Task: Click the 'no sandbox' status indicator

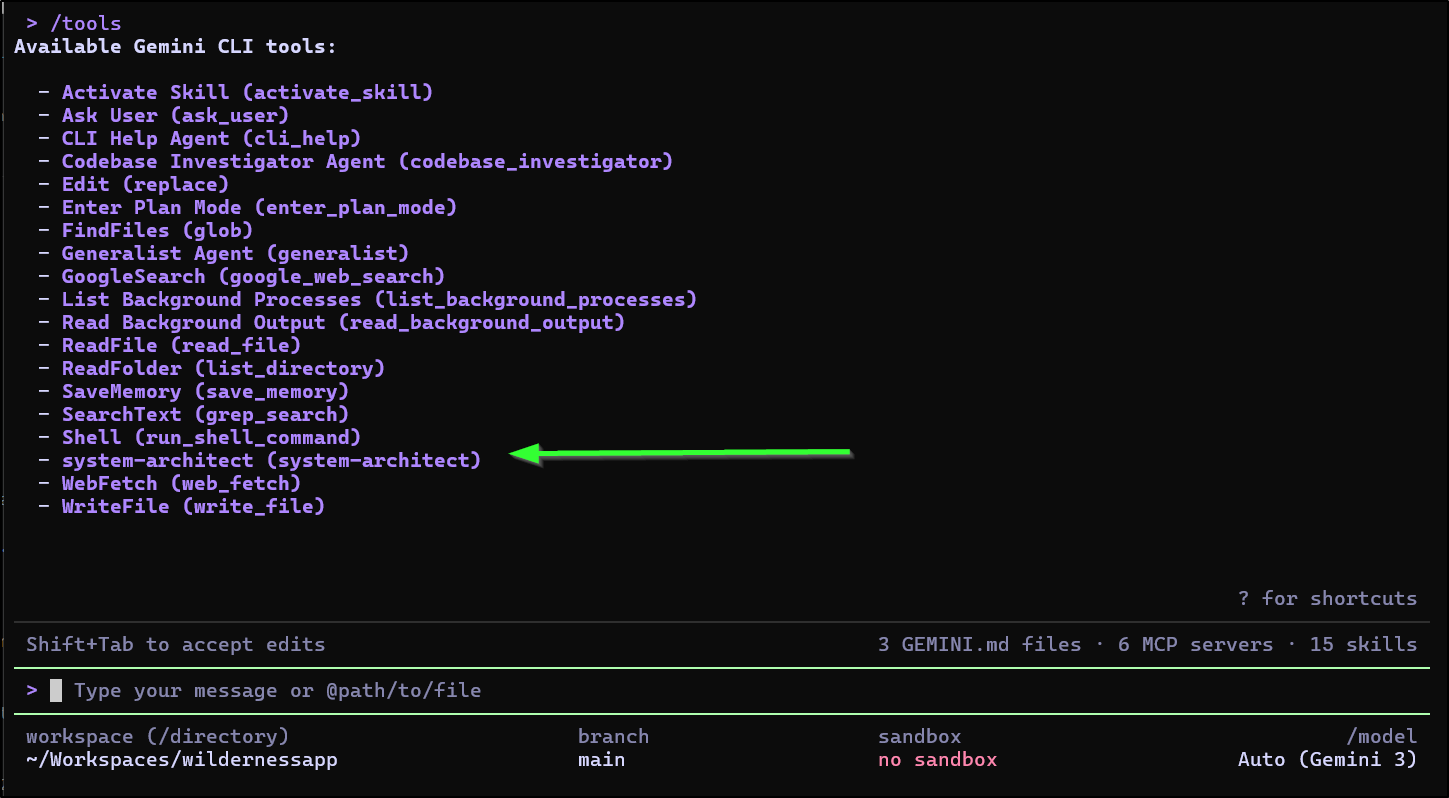Action: pos(937,759)
